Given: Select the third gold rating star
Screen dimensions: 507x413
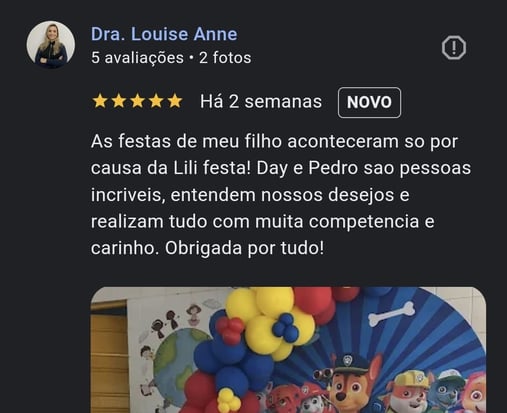Looking at the screenshot, I should tap(137, 101).
